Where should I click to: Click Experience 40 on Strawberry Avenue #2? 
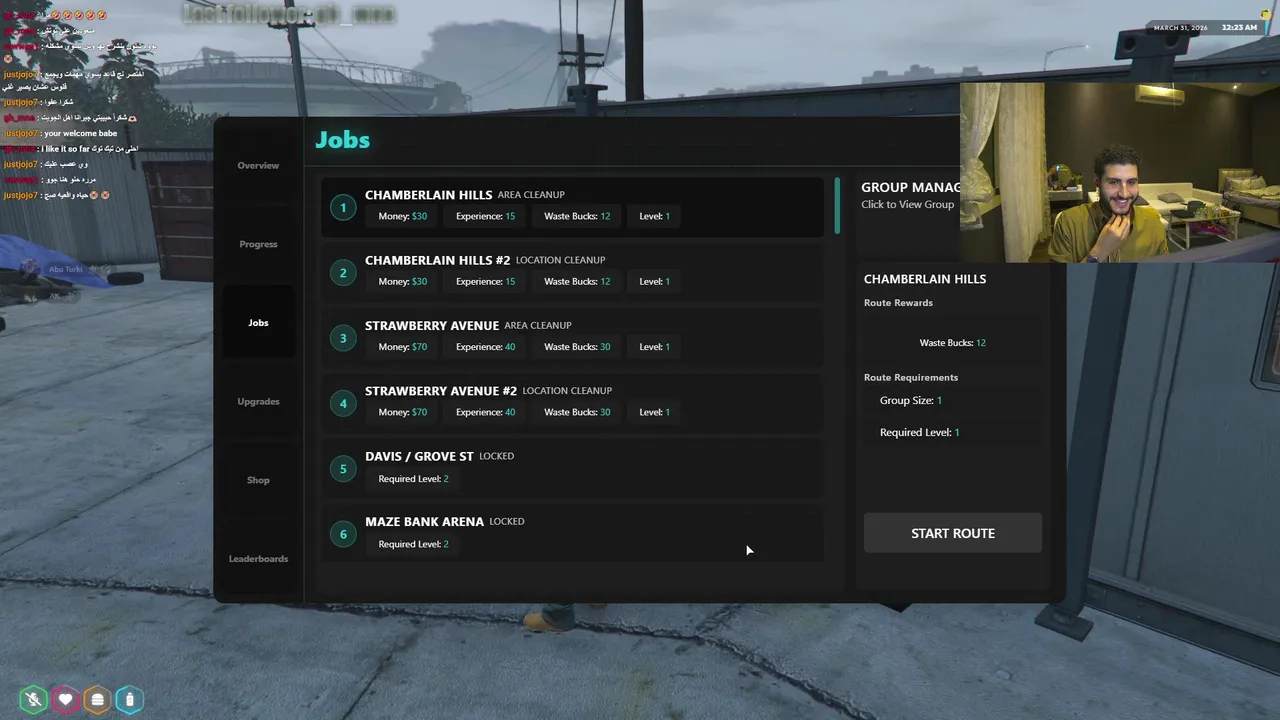(x=486, y=412)
